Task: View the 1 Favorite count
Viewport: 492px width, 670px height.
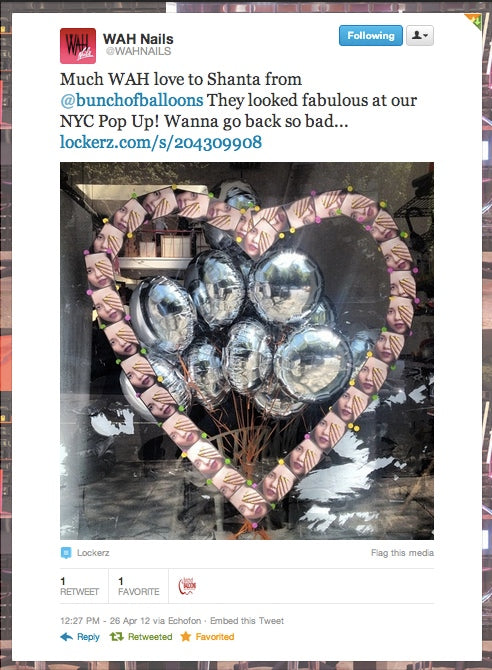Action: tap(138, 586)
